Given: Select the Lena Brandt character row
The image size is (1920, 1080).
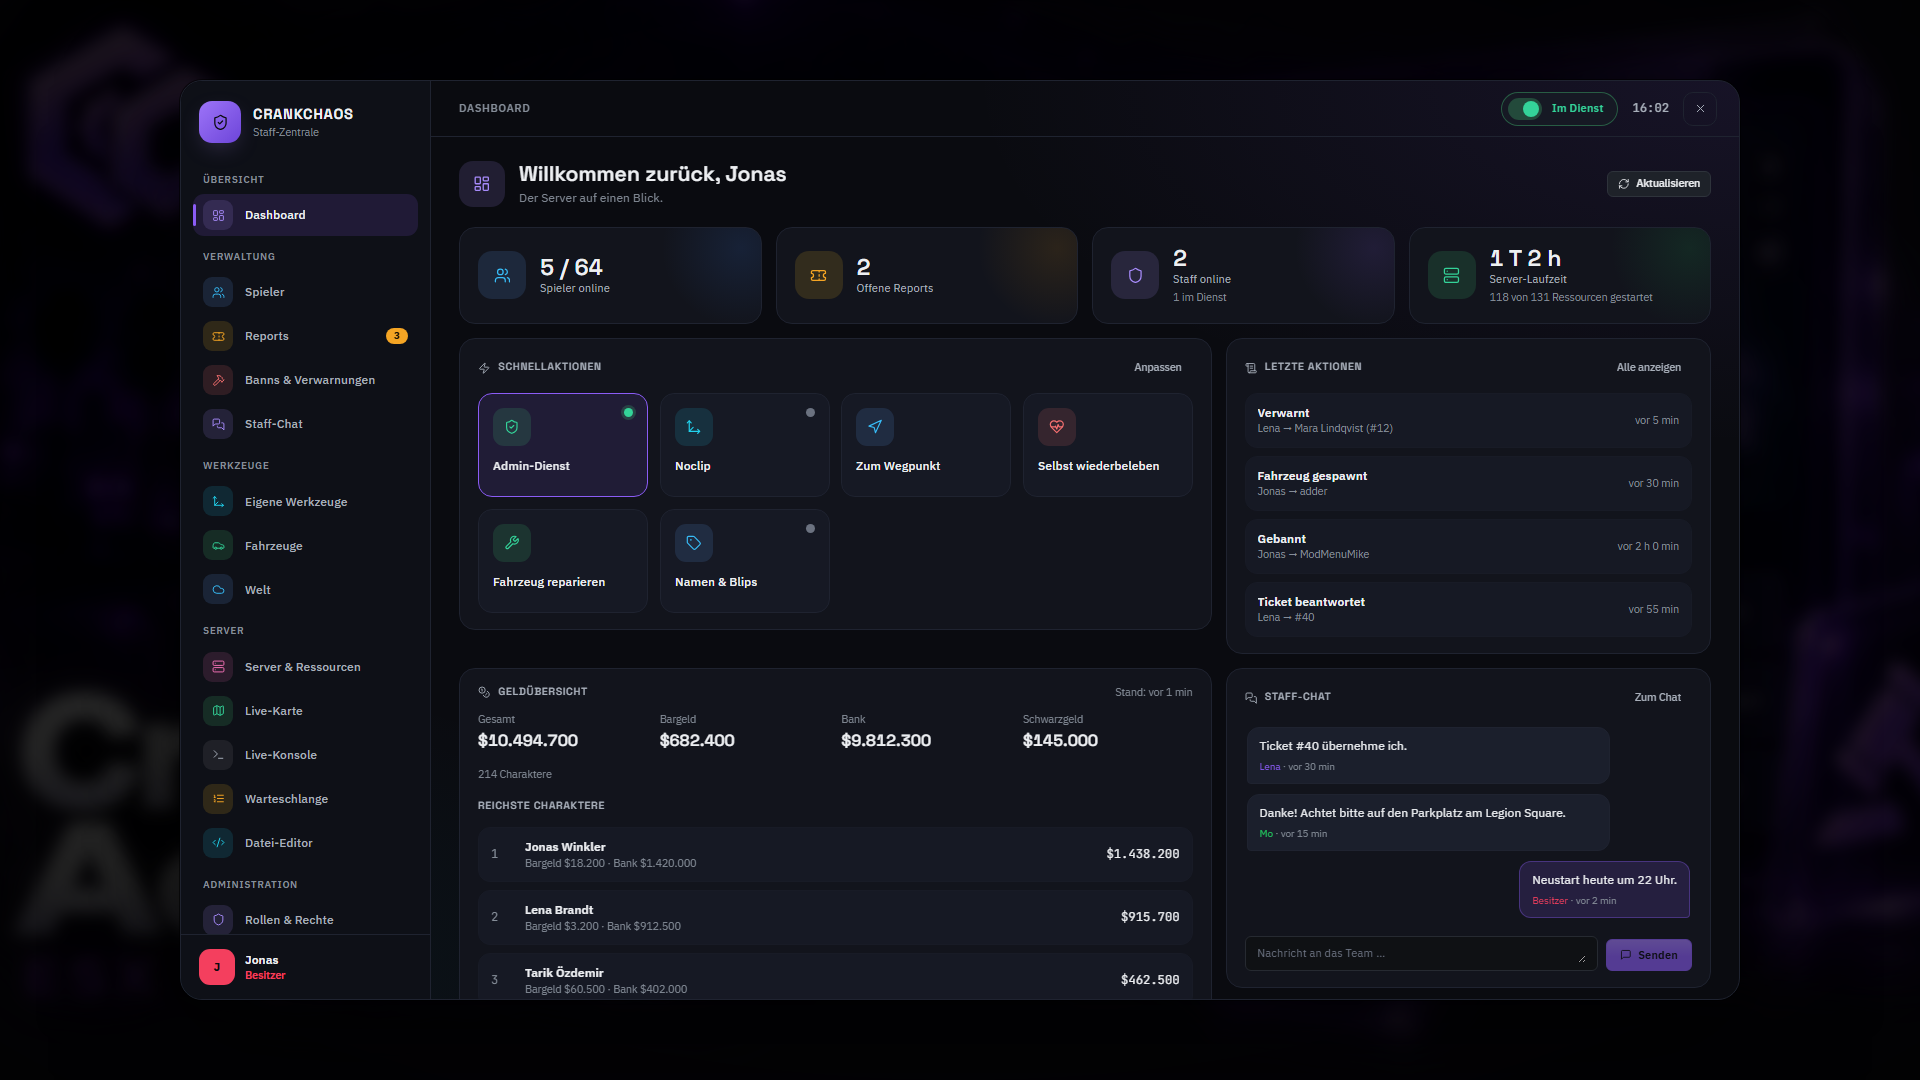Looking at the screenshot, I should pyautogui.click(x=835, y=917).
